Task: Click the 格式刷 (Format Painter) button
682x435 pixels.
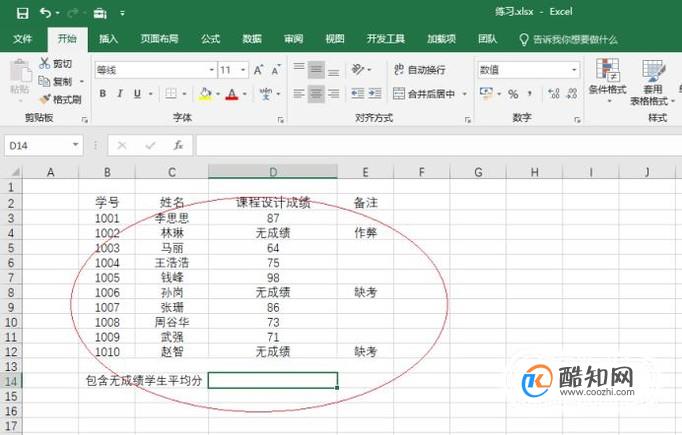Action: (x=60, y=100)
